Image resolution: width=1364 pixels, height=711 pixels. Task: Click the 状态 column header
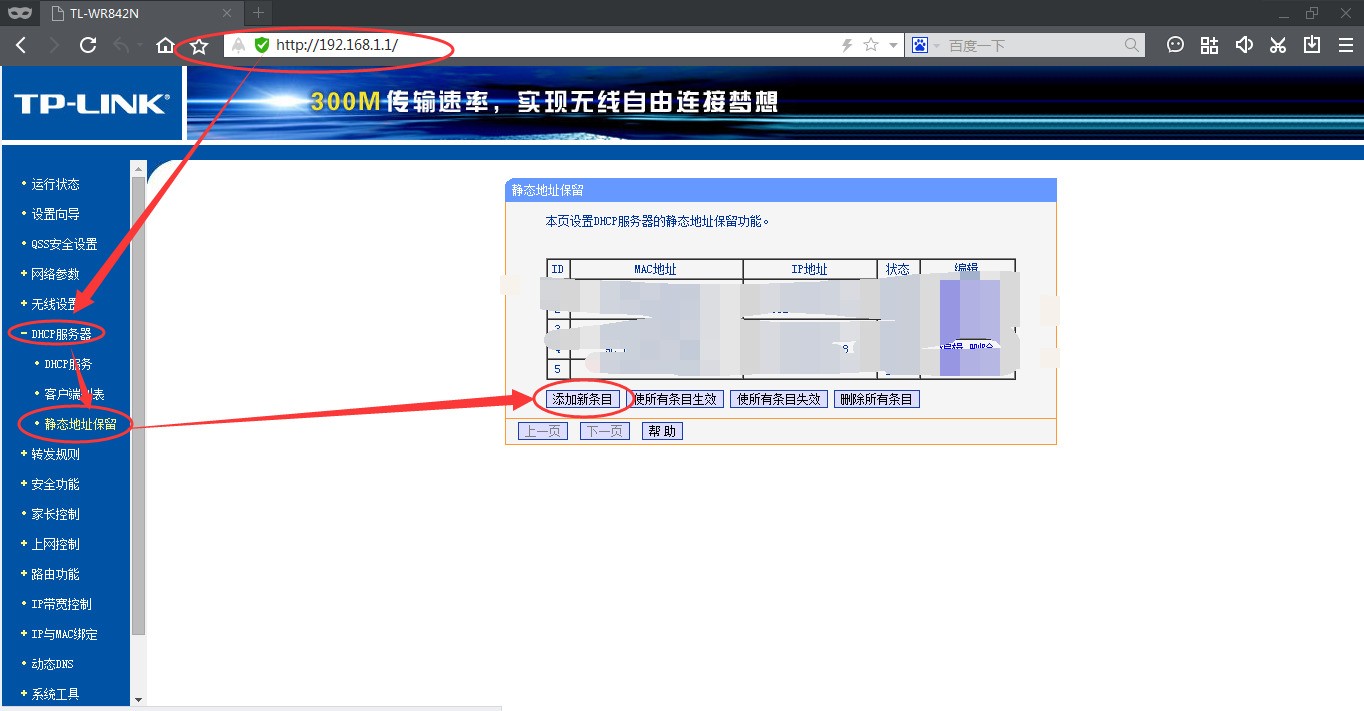(898, 269)
